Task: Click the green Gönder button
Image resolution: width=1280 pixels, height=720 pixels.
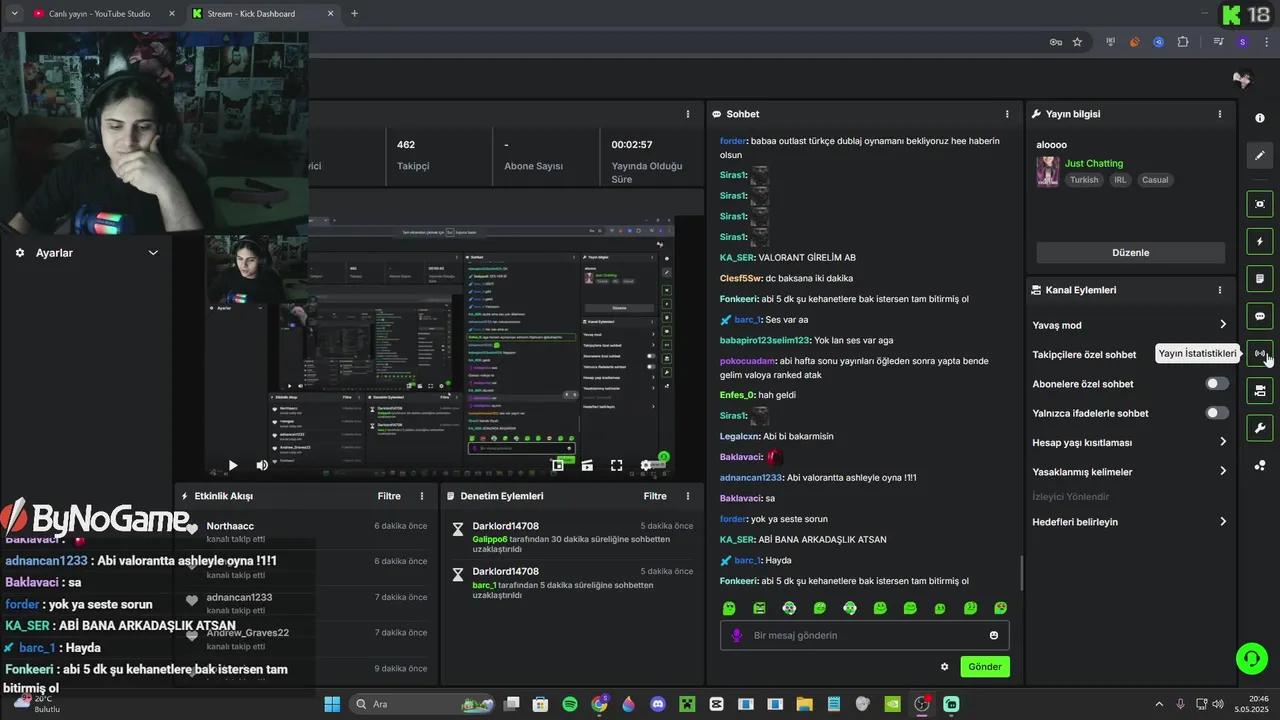Action: click(984, 667)
